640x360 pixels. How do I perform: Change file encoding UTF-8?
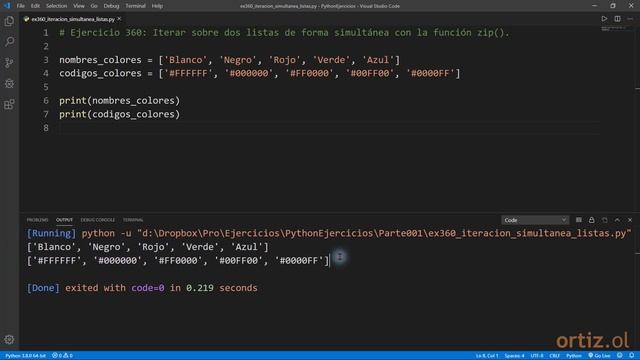click(x=537, y=356)
